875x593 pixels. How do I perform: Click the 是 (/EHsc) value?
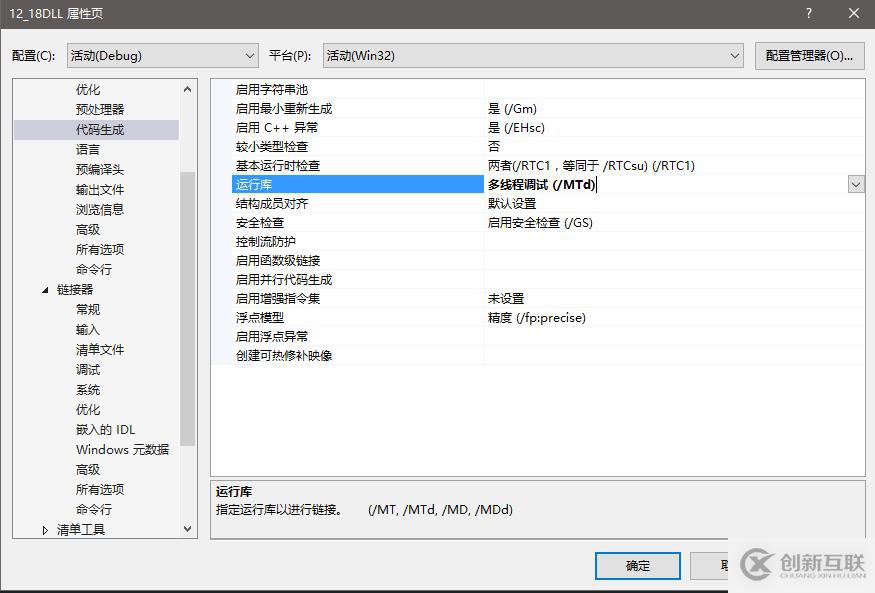pos(516,128)
